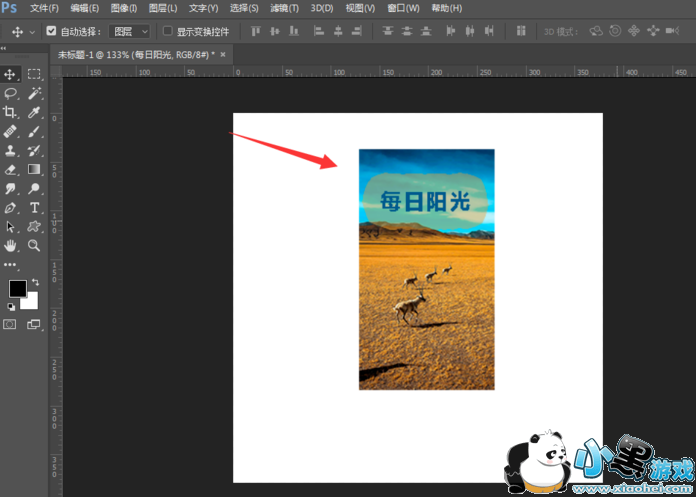Activate the Zoom magnifier tool
The height and width of the screenshot is (497, 696).
[x=34, y=245]
